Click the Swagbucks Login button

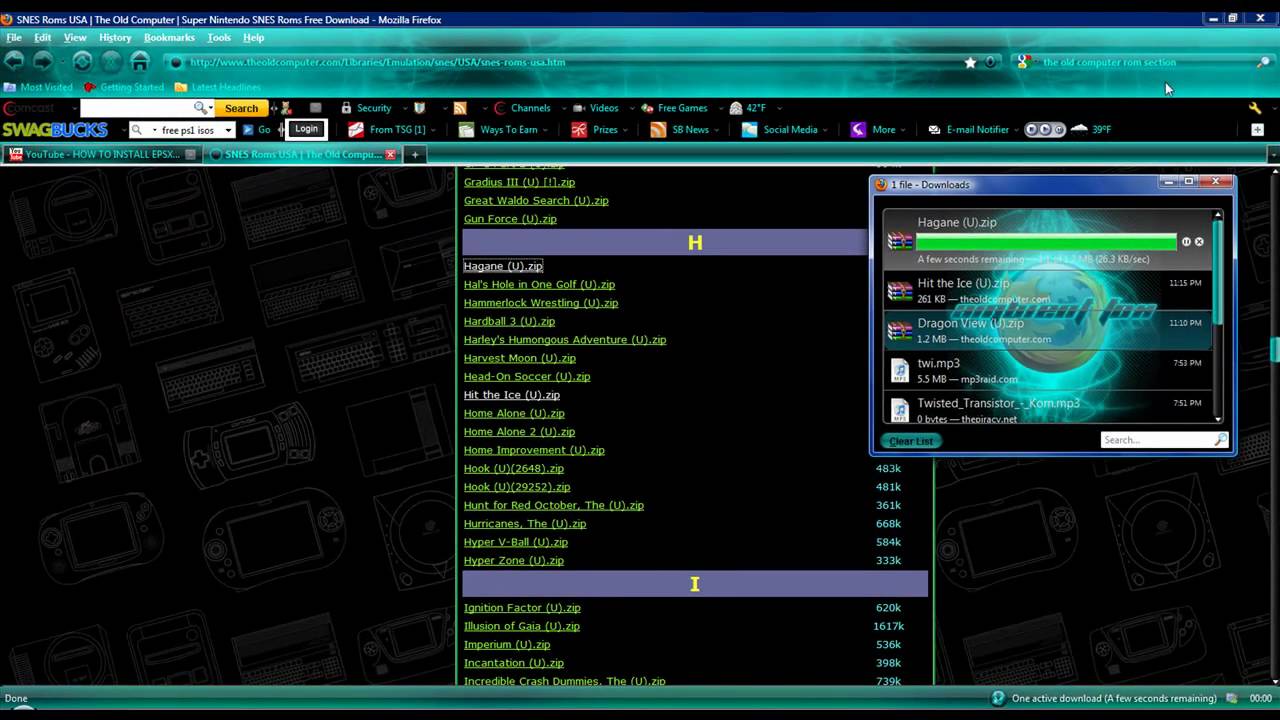[306, 129]
